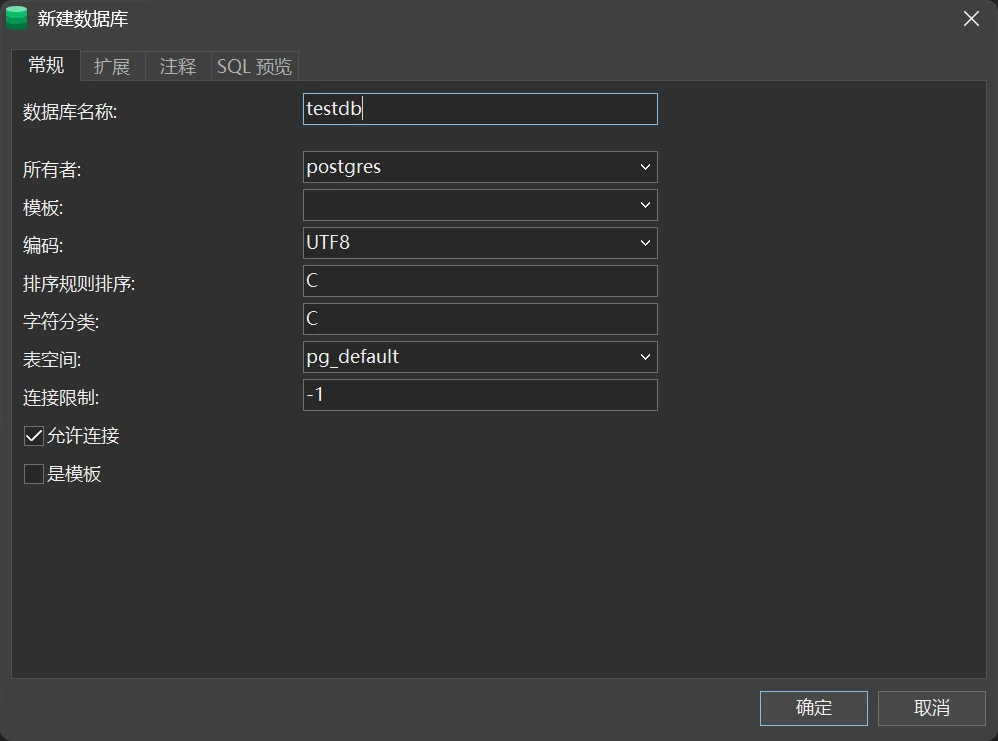Show the SQL 预览 tab

(x=255, y=67)
